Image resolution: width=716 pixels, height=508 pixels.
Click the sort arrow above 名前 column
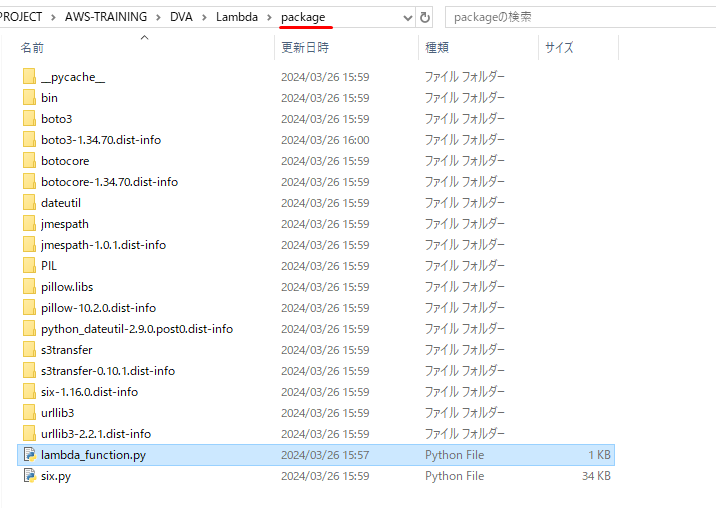pos(144,37)
